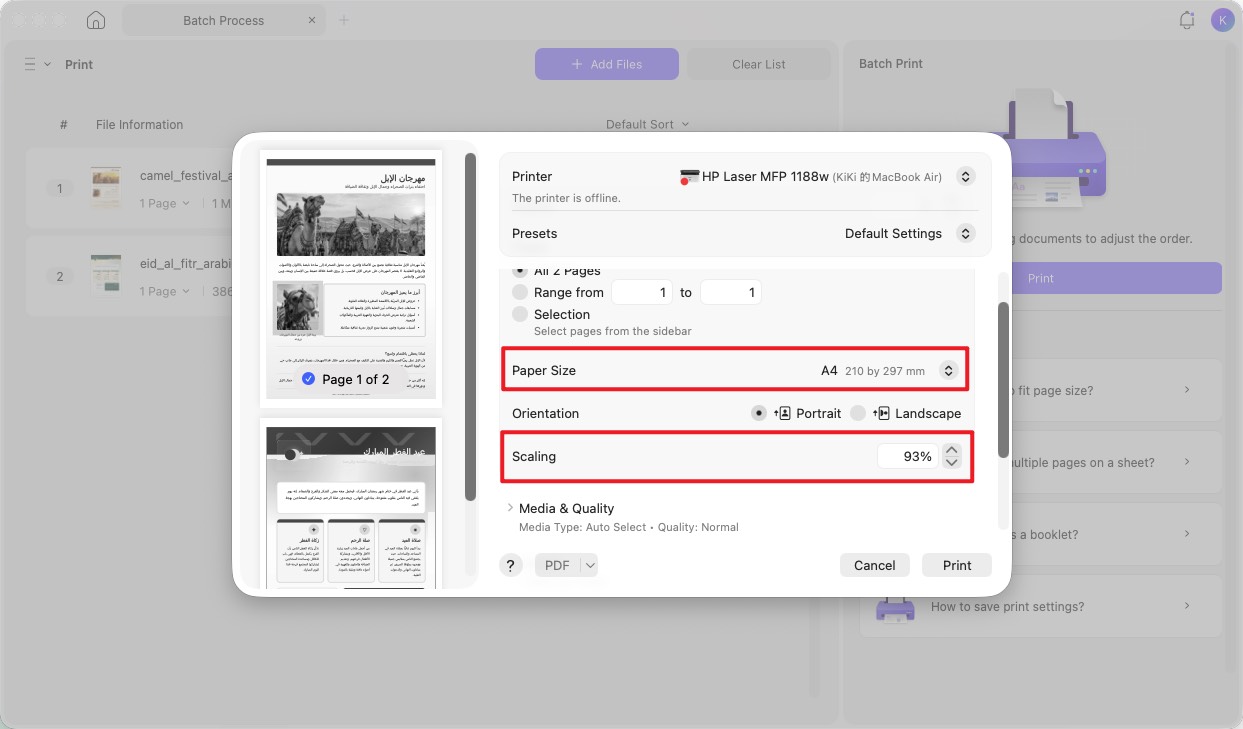Open the Presets Default Settings popup
The width and height of the screenshot is (1243, 729).
(x=965, y=233)
